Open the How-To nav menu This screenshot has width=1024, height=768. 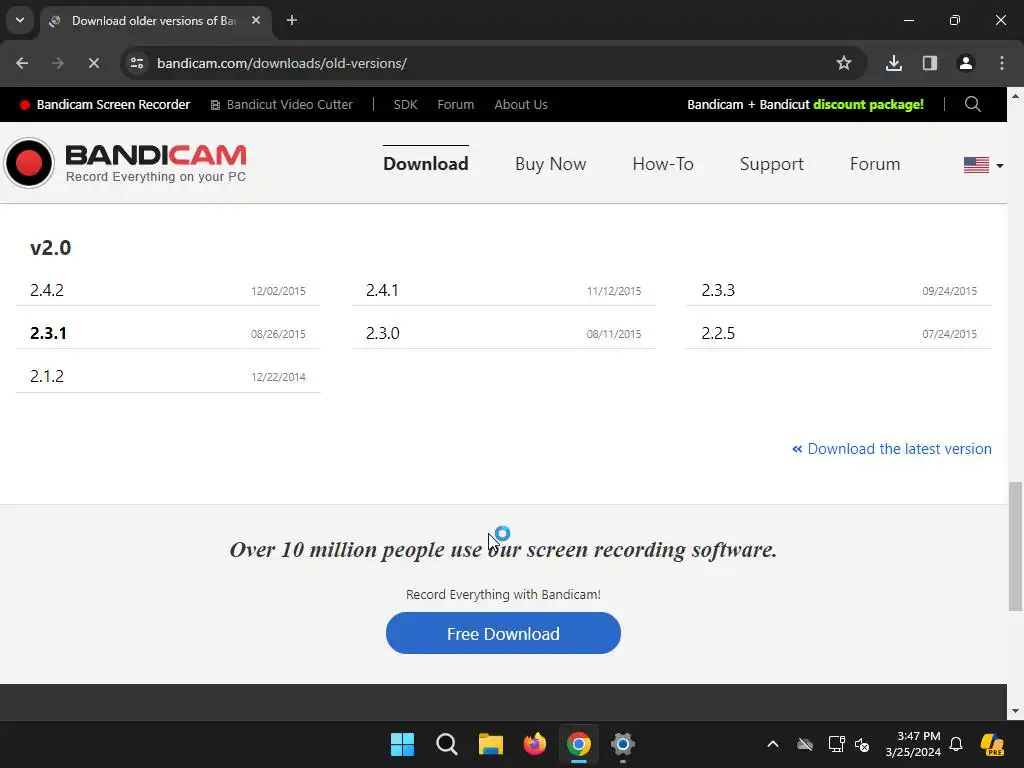point(663,163)
